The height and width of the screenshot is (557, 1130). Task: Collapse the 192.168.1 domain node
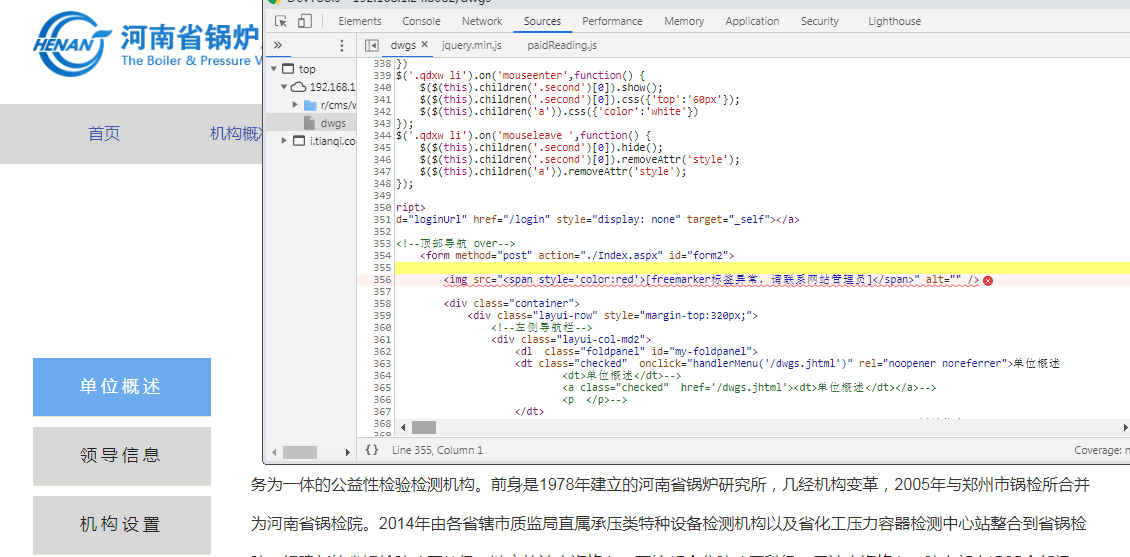coord(284,87)
